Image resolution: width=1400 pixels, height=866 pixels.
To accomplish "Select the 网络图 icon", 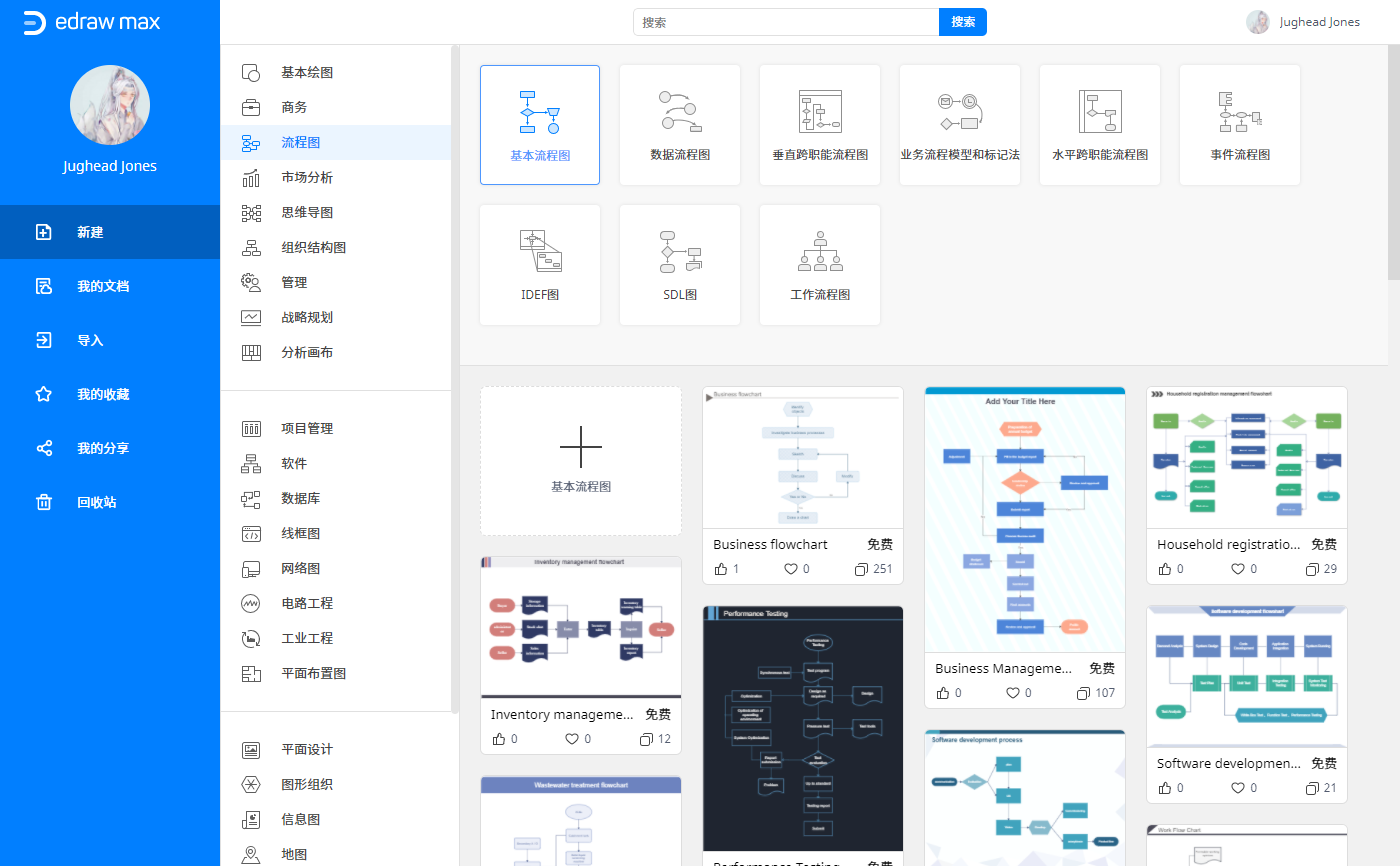I will [251, 569].
